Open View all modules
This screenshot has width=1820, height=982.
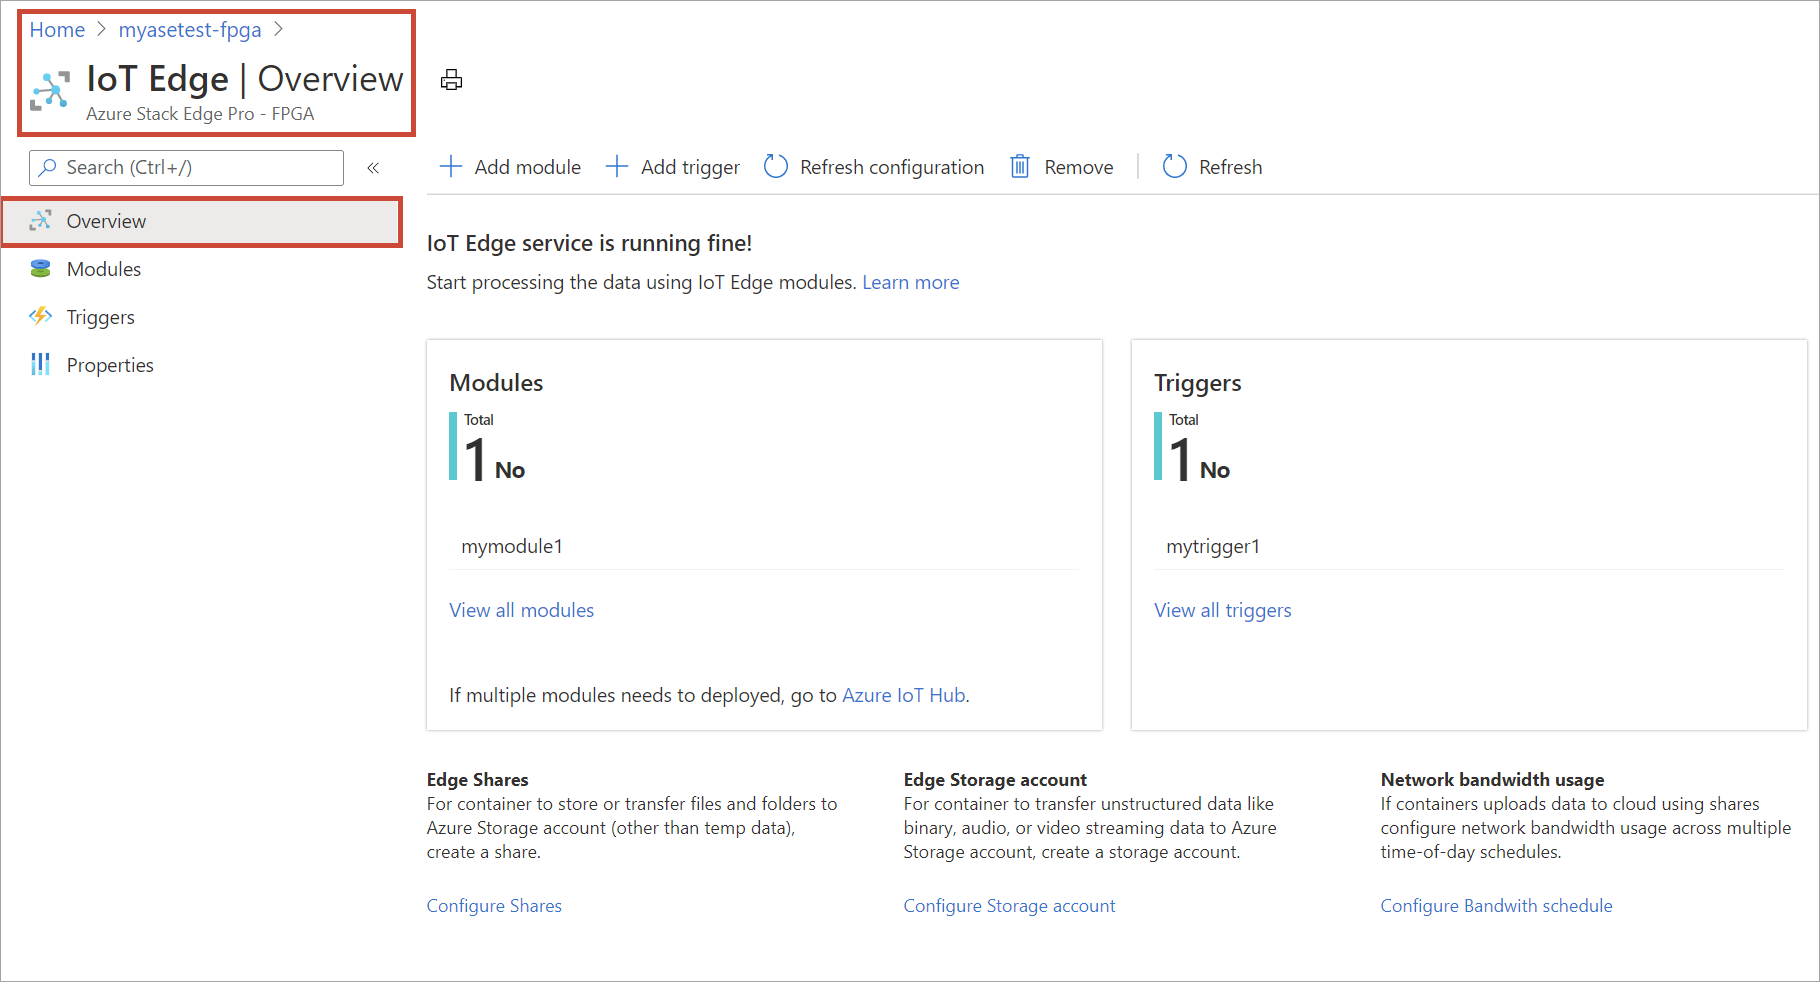click(521, 610)
